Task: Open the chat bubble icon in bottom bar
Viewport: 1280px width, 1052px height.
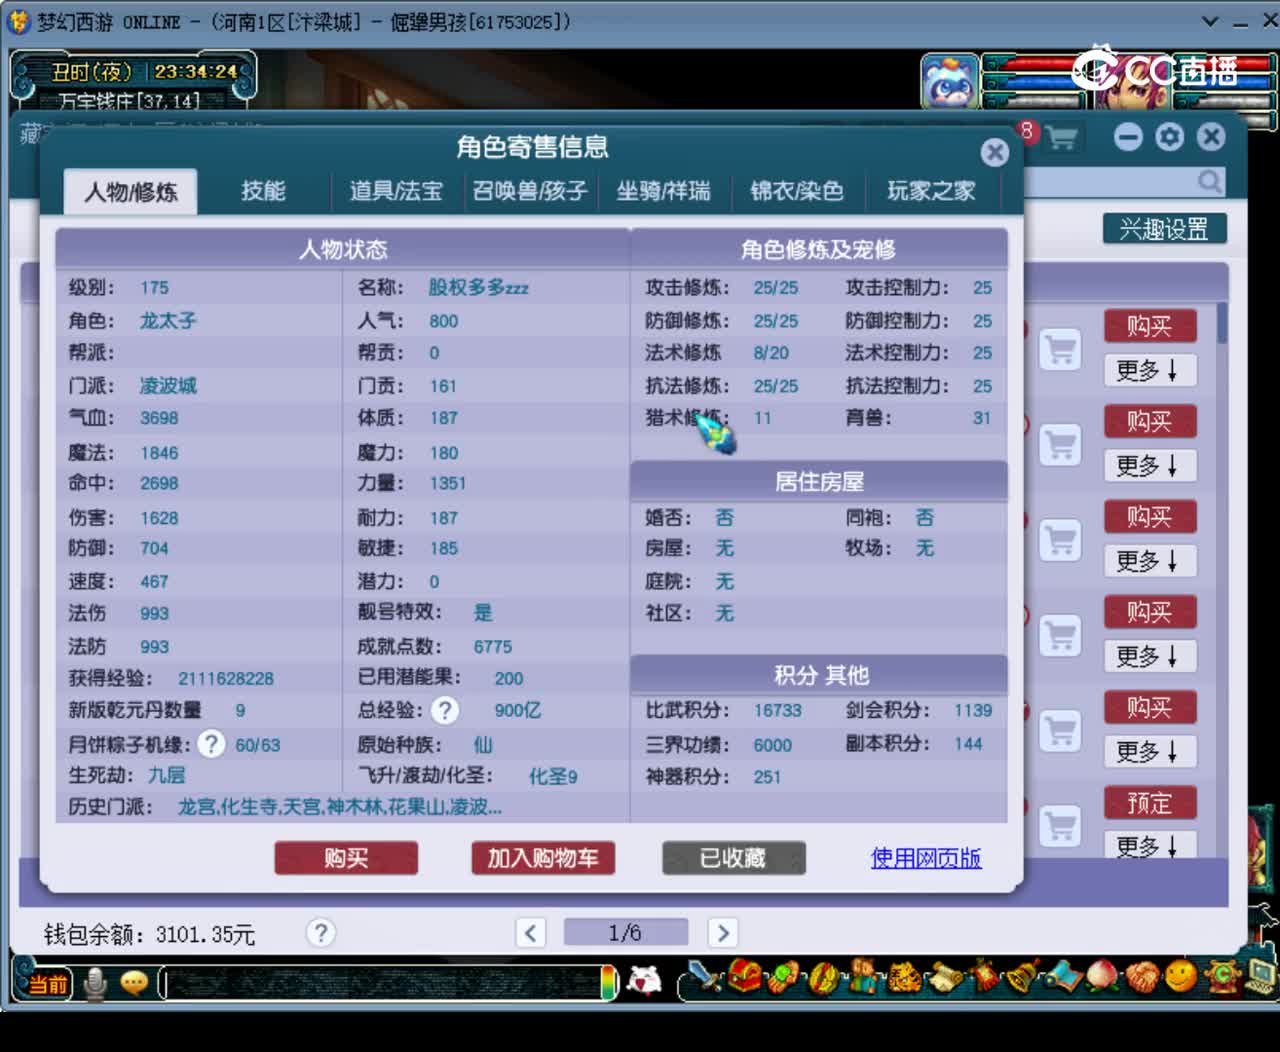Action: [x=134, y=984]
